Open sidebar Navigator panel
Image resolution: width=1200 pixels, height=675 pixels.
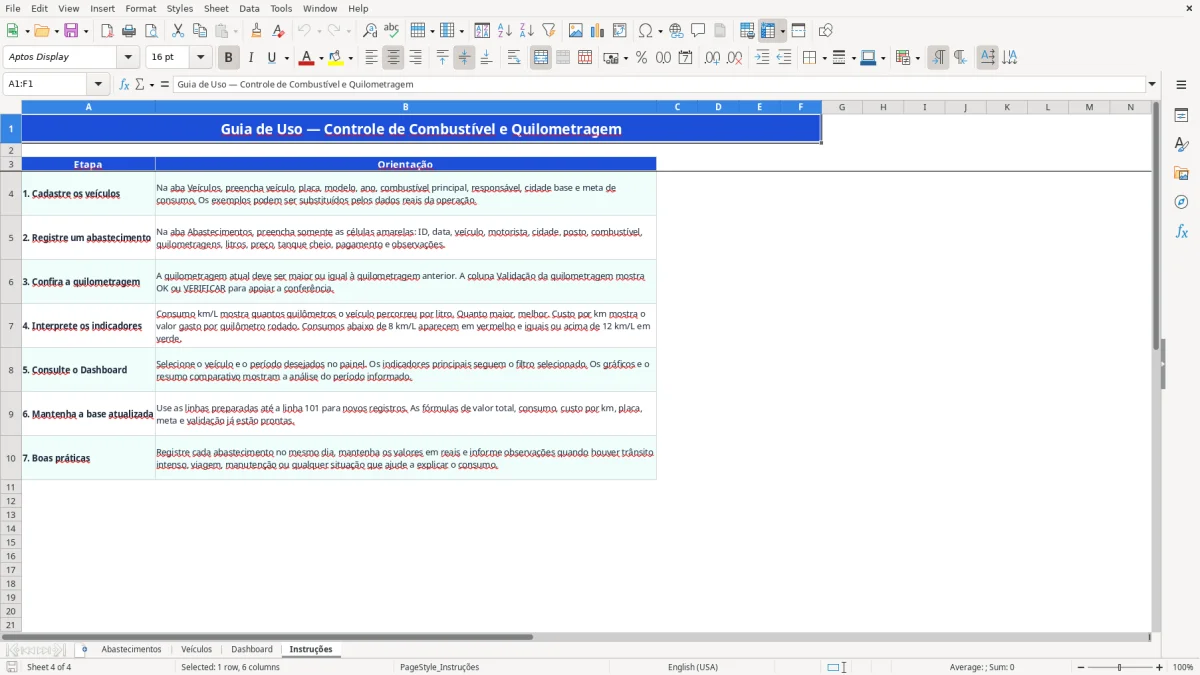coord(1181,202)
